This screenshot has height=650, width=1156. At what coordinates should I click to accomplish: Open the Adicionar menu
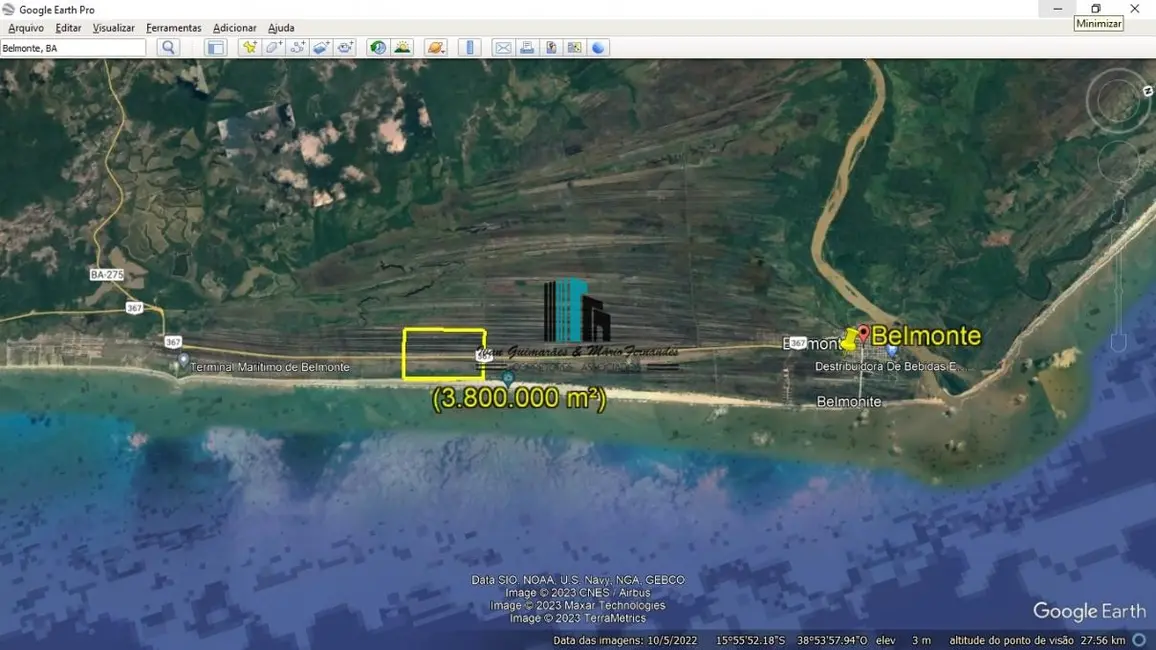pyautogui.click(x=234, y=28)
